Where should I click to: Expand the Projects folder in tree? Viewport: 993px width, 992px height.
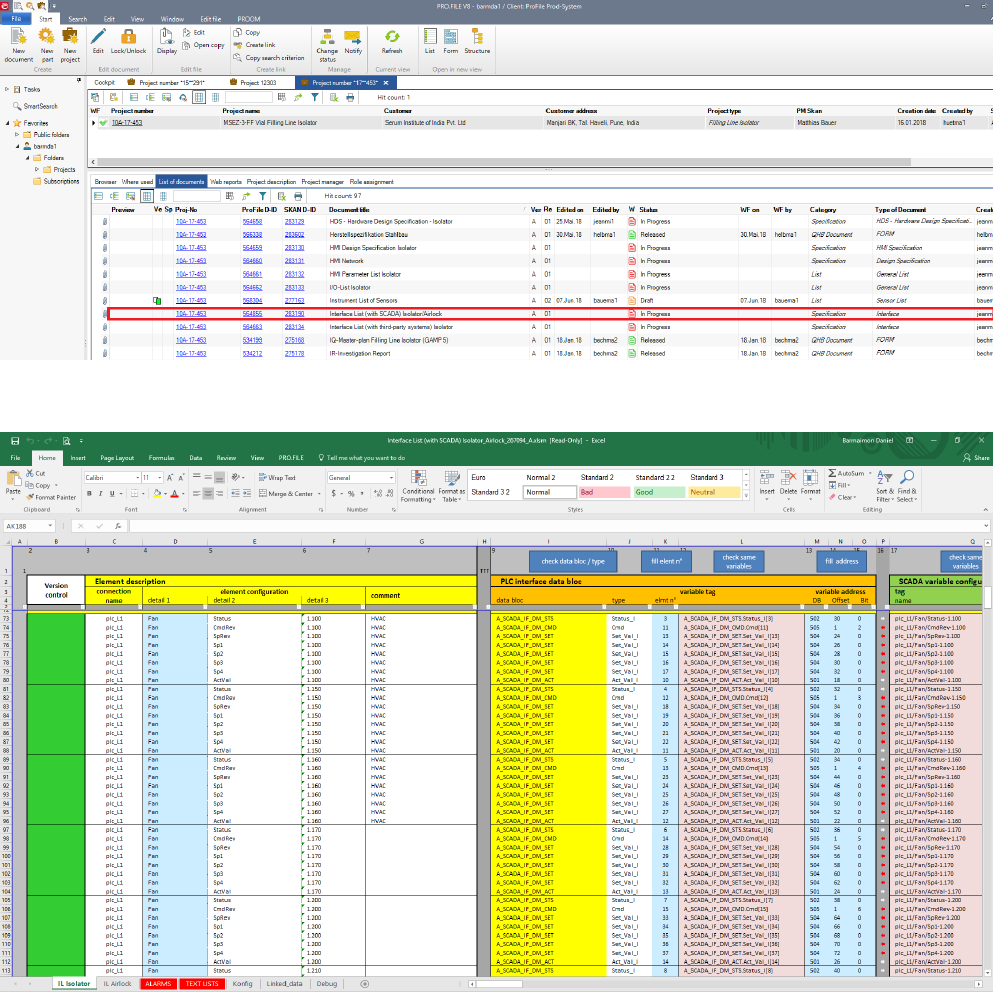(x=37, y=169)
